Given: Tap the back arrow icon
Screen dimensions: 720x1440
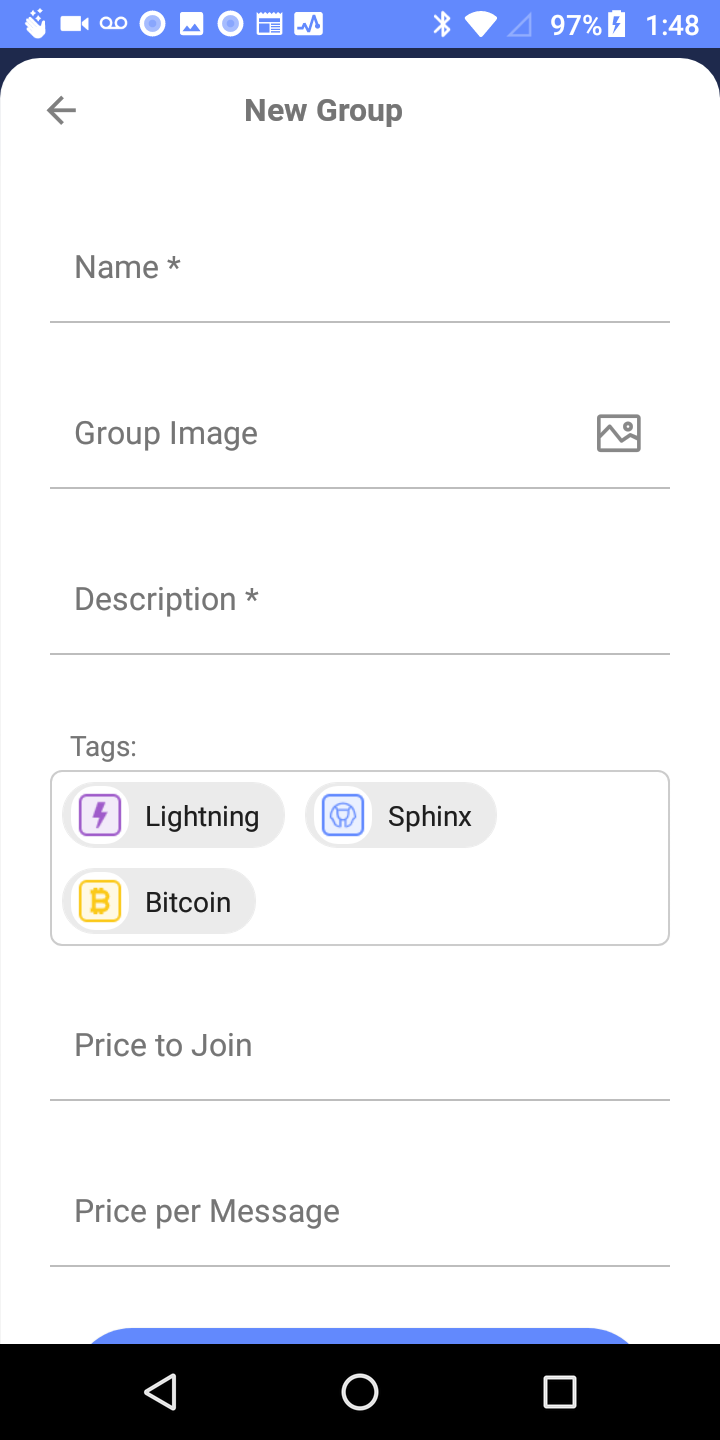Looking at the screenshot, I should pyautogui.click(x=61, y=110).
